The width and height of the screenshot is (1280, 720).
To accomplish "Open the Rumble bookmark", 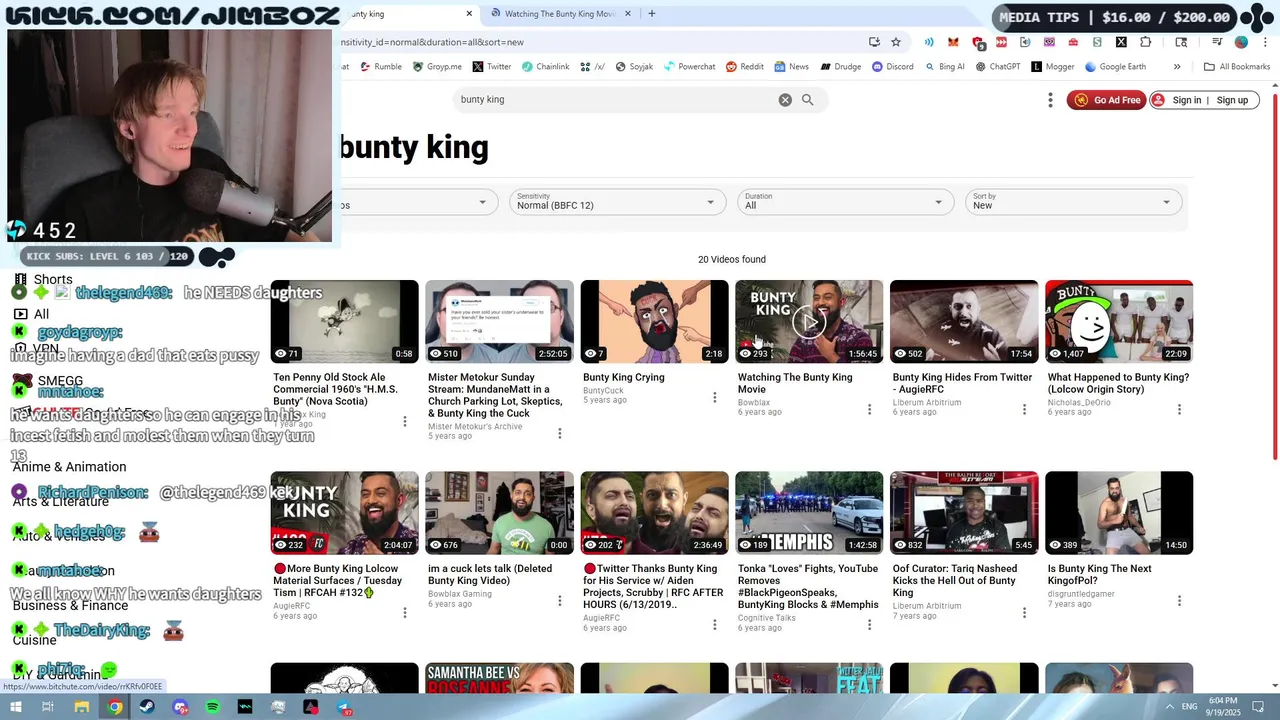I will [x=380, y=67].
